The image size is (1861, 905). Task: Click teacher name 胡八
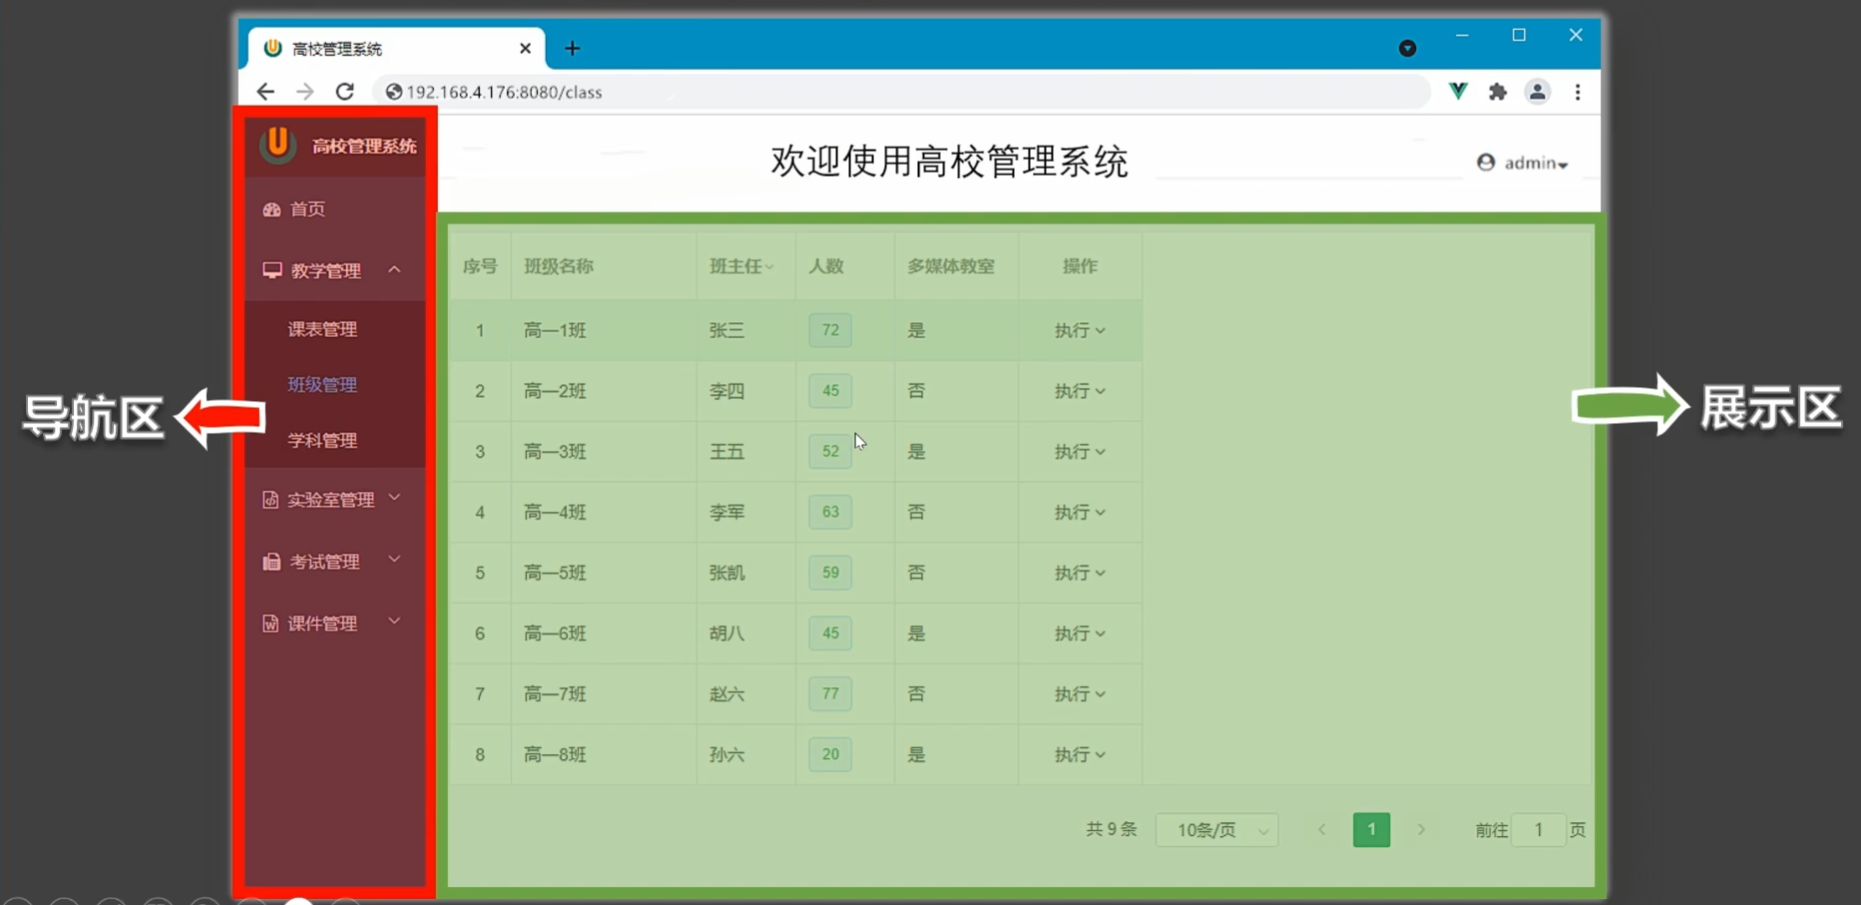point(727,634)
